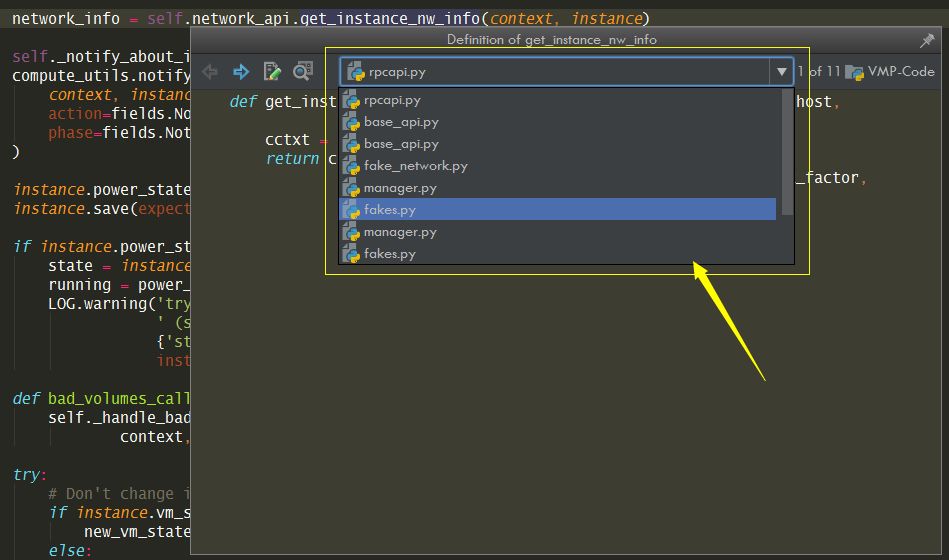Screen dimensions: 949x560
Task: Click the Back arrow in definition popup
Action: pyautogui.click(x=210, y=72)
